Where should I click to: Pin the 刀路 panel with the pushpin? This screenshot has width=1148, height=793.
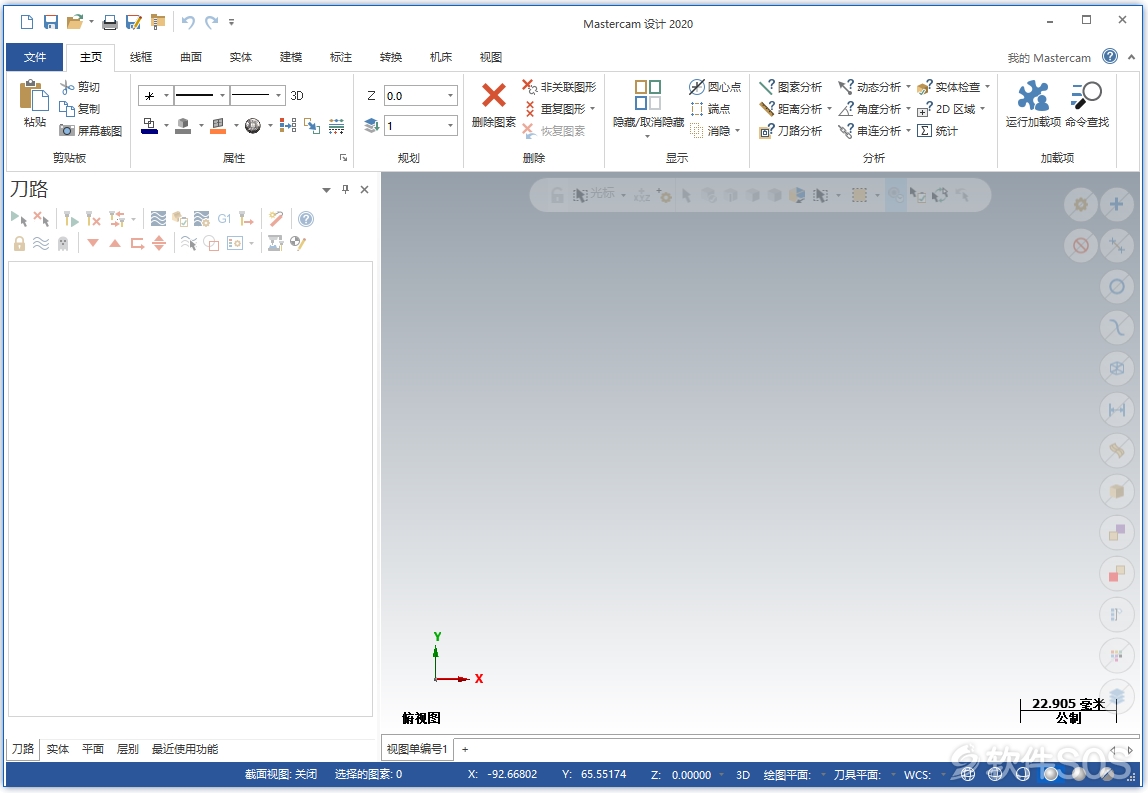tap(346, 189)
